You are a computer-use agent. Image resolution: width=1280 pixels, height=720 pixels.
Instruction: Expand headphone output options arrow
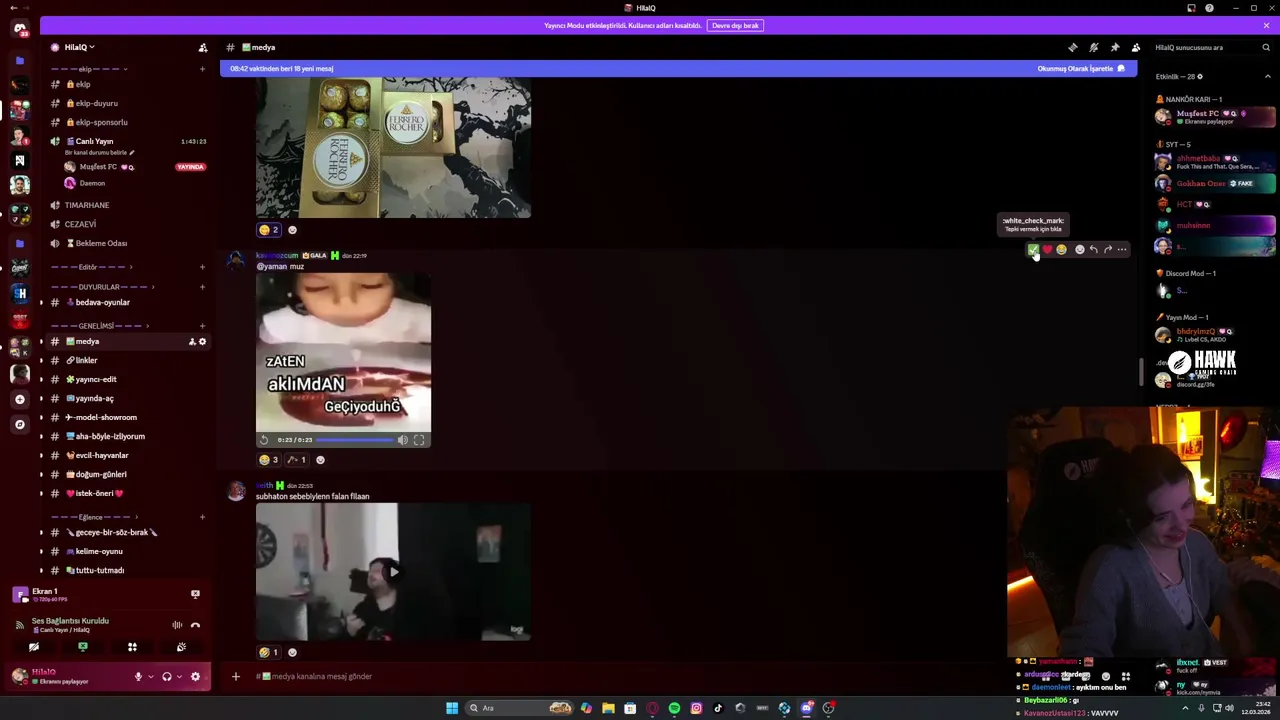point(179,676)
